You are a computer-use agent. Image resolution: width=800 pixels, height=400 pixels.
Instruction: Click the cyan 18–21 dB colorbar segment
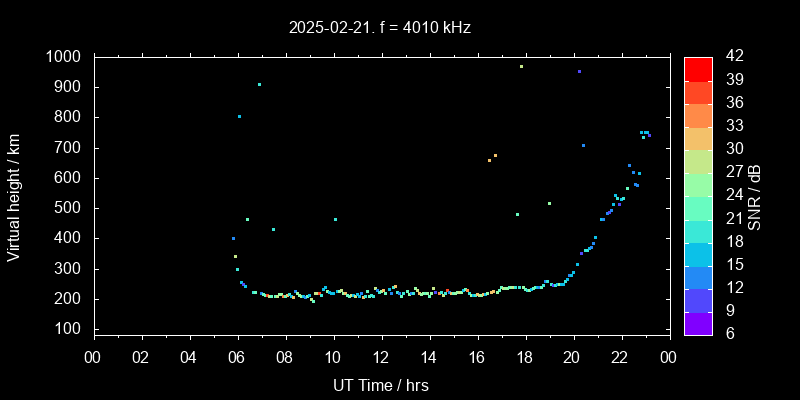point(698,230)
